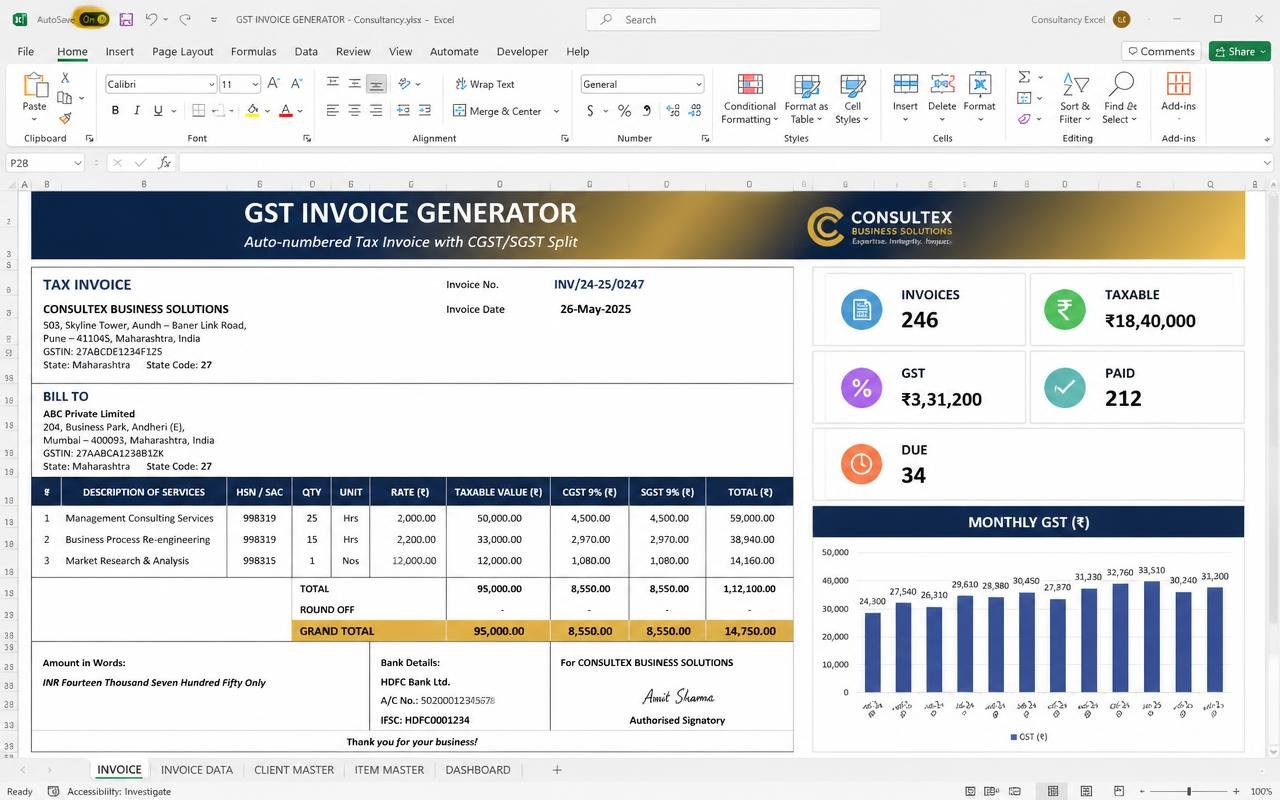Switch to the Insert ribbon tab
The height and width of the screenshot is (800, 1280).
[119, 51]
